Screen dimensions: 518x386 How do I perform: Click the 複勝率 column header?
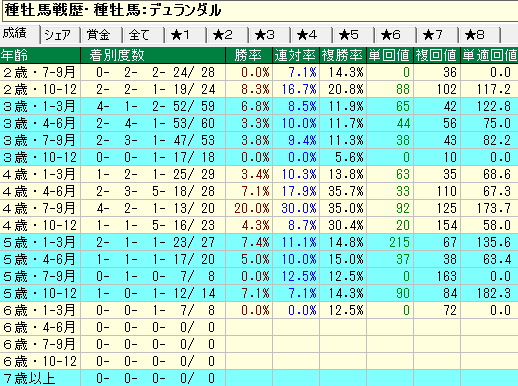[343, 55]
